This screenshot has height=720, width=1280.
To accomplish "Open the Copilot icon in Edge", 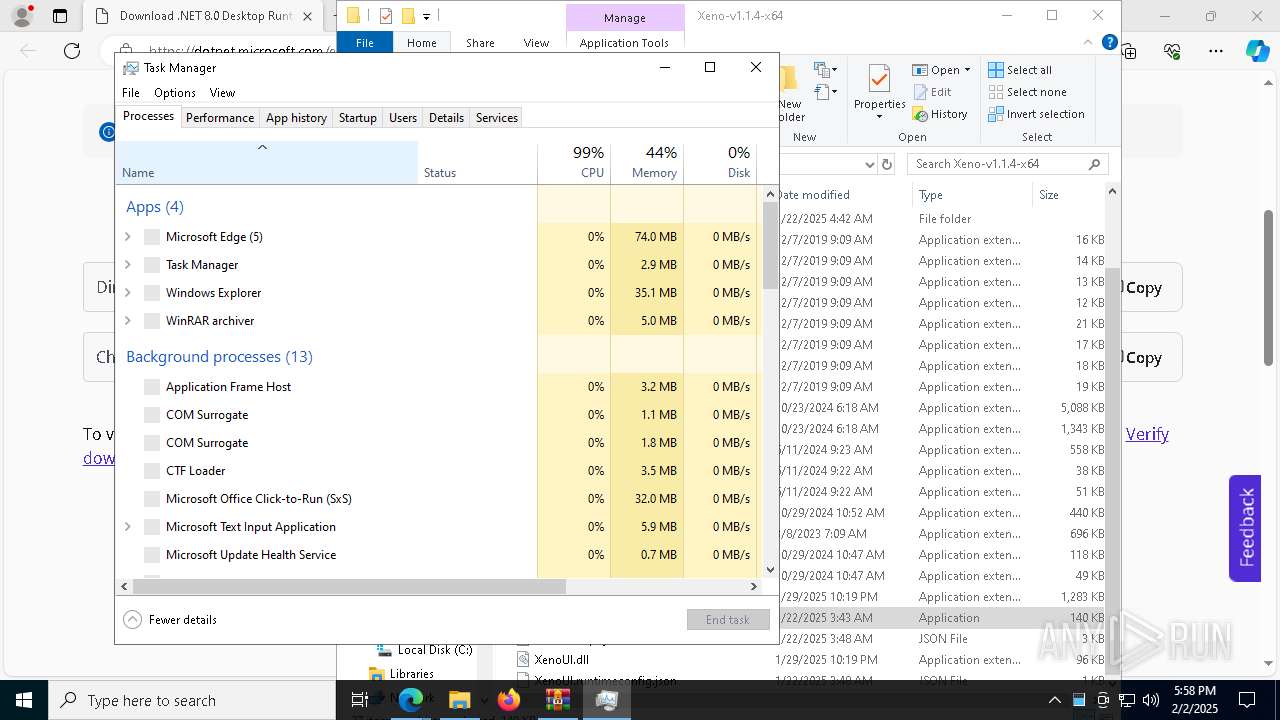I will click(x=1257, y=51).
